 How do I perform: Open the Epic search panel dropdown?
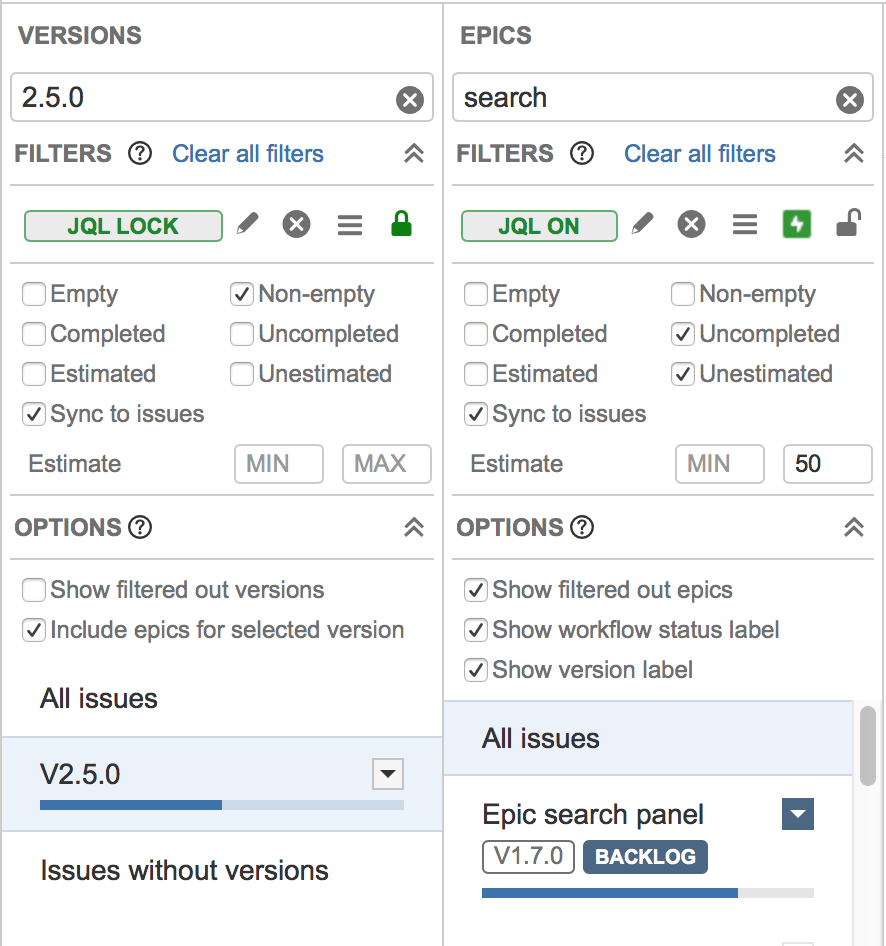pyautogui.click(x=797, y=815)
